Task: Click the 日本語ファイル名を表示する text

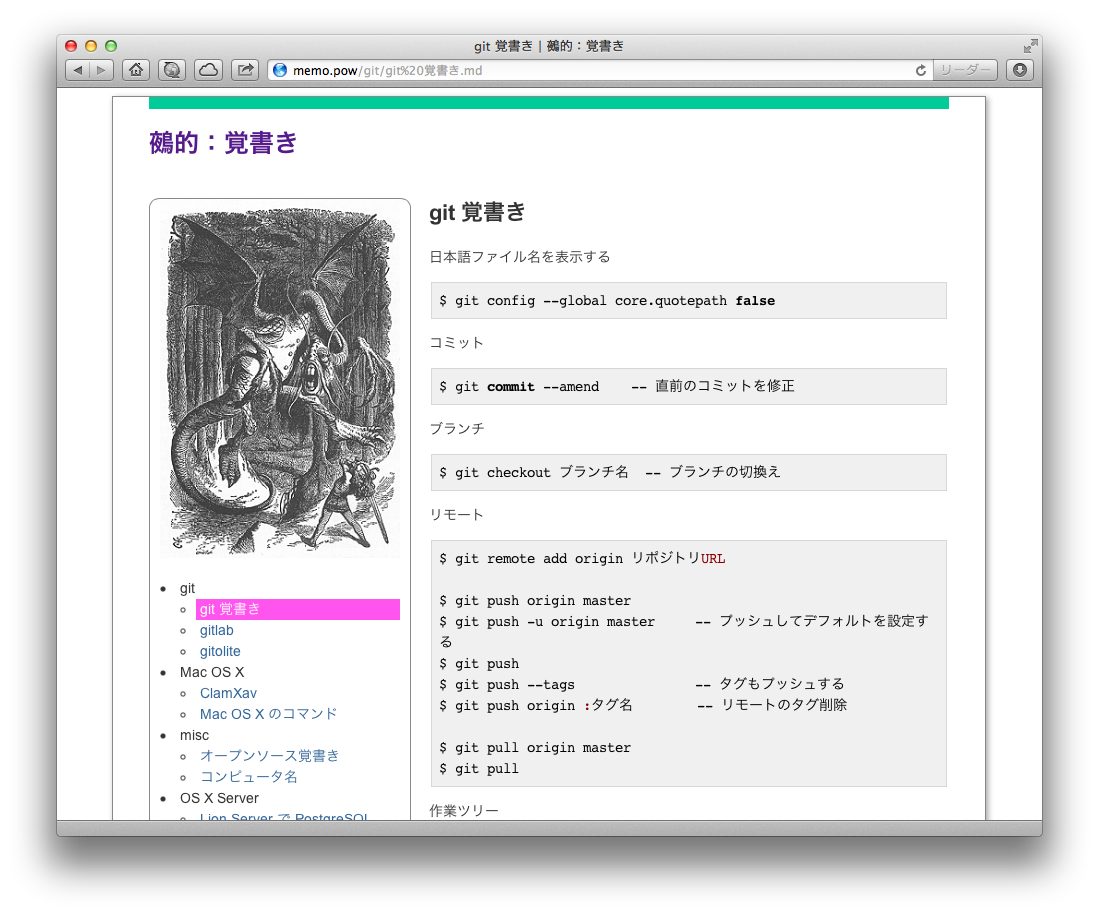Action: coord(519,257)
